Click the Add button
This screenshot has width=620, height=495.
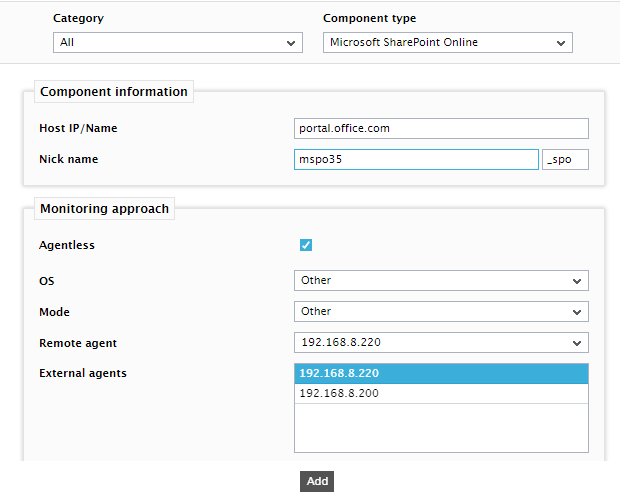317,481
